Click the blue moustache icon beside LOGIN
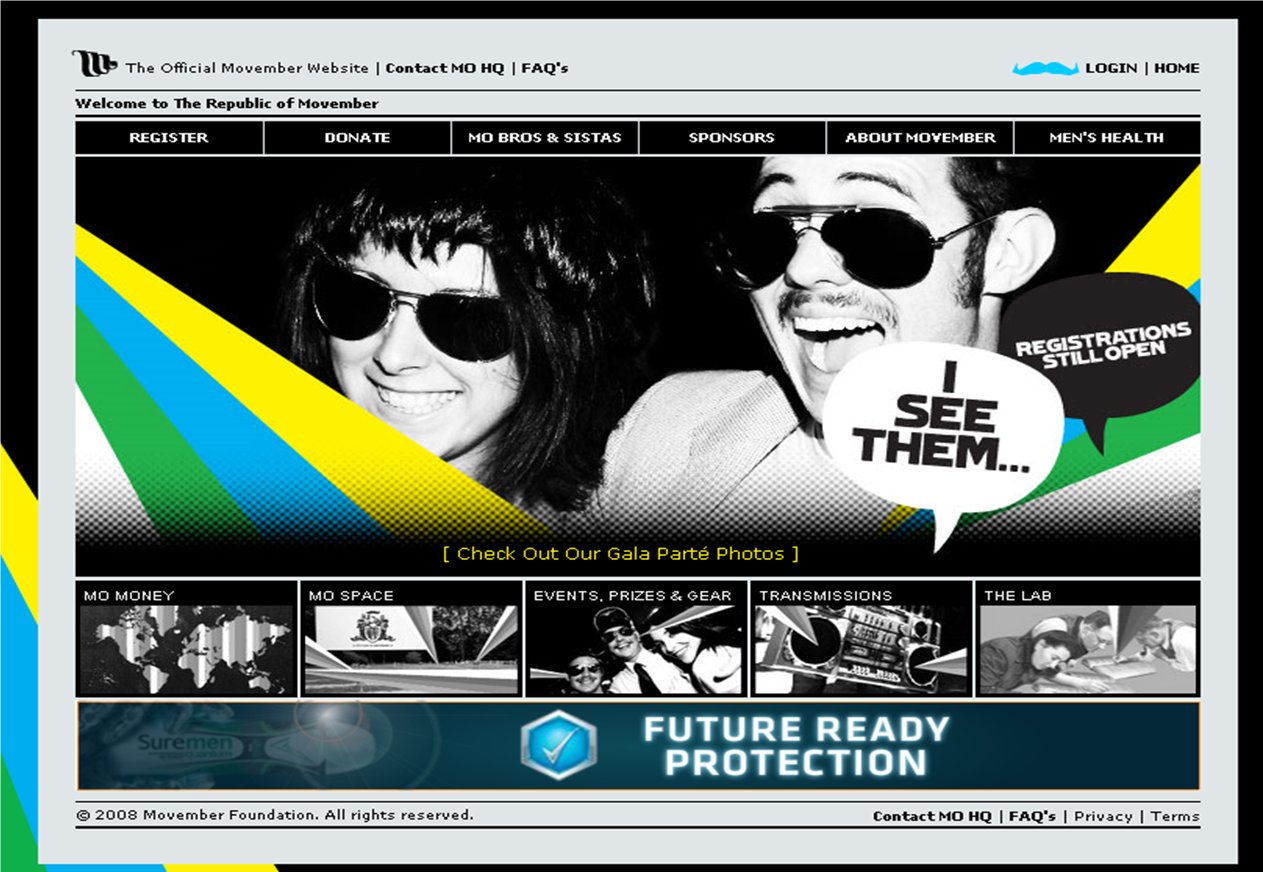This screenshot has width=1263, height=872. coord(1045,68)
